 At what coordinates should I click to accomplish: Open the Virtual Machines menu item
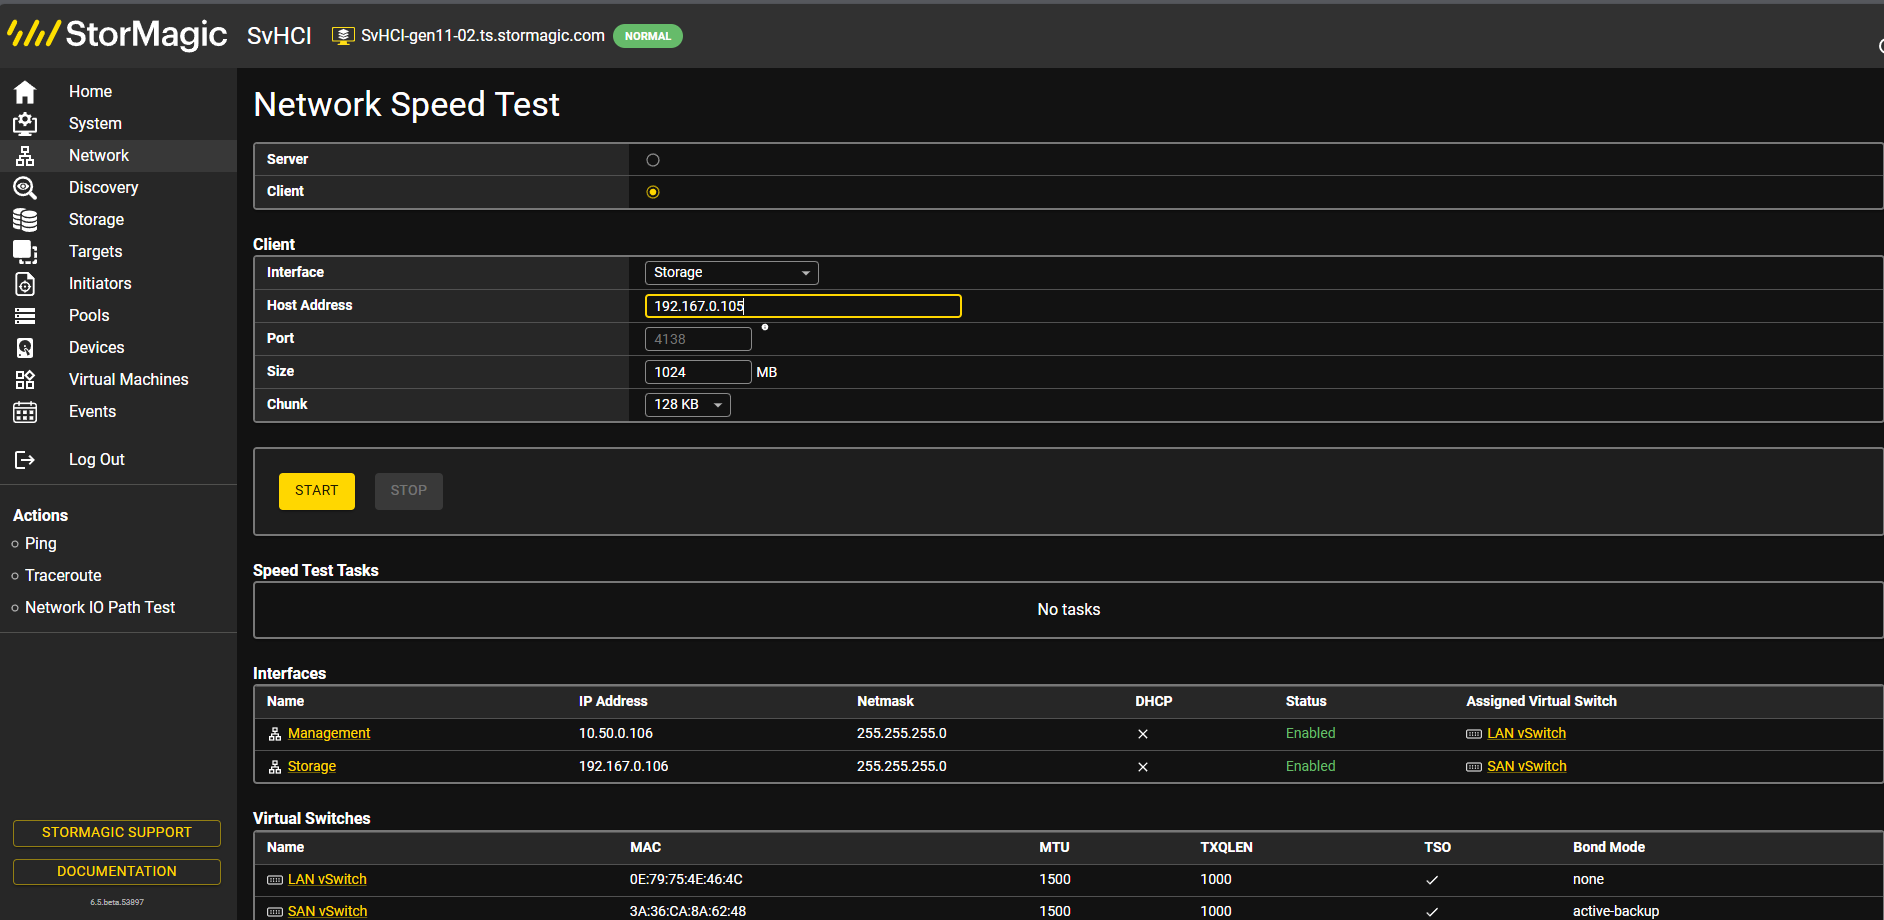128,380
